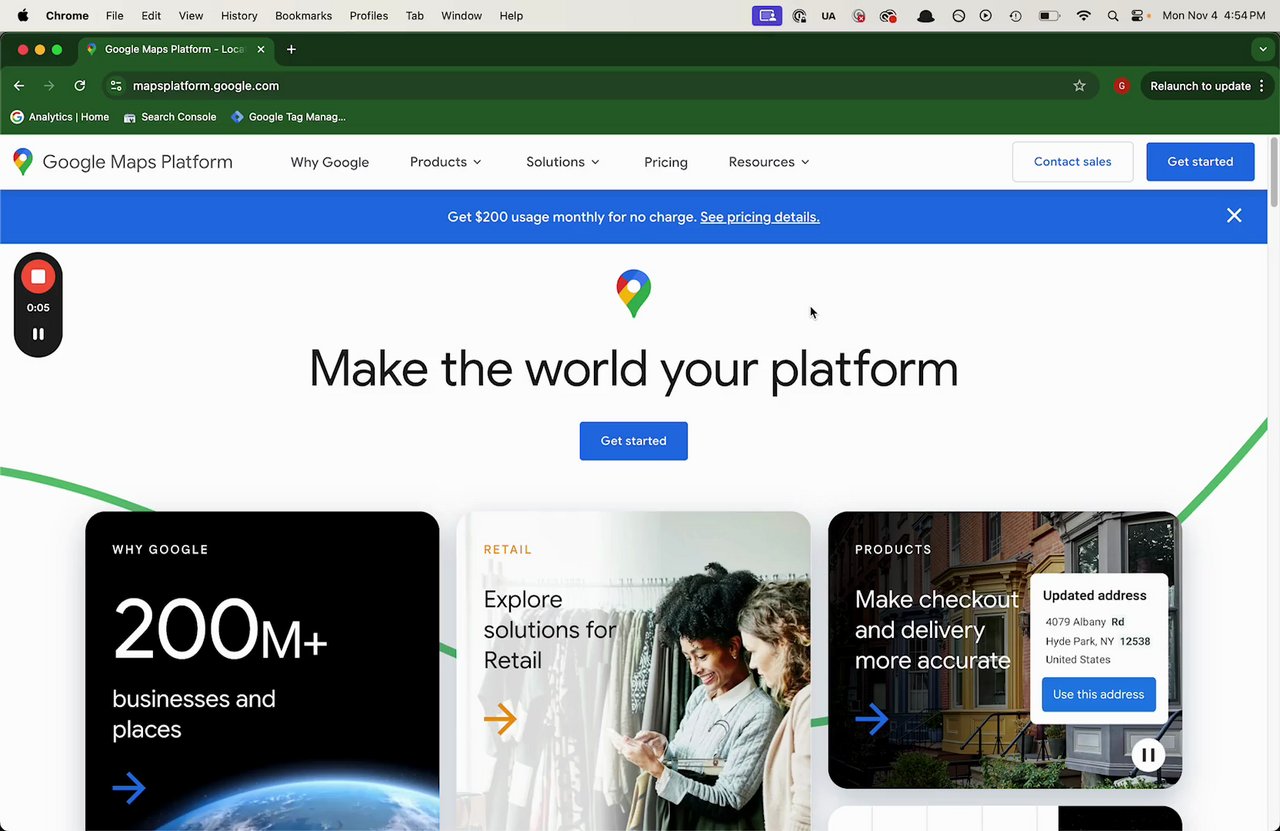Stop the screen recording with red button
This screenshot has height=831, width=1280.
pyautogui.click(x=38, y=276)
